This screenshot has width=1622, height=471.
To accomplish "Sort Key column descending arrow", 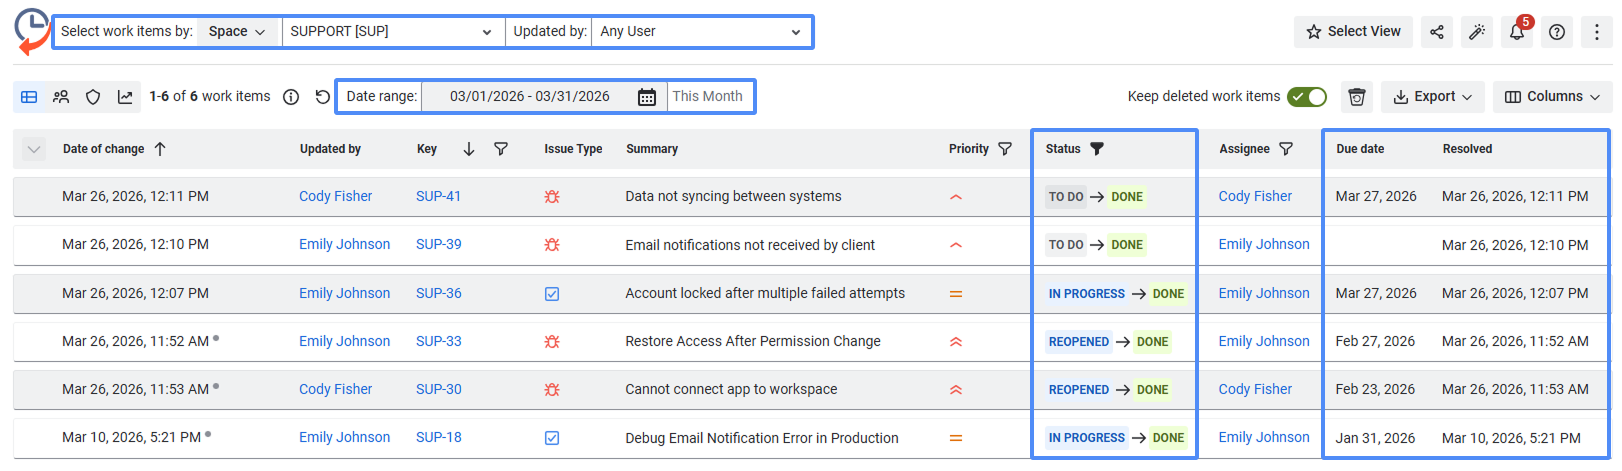I will coord(469,149).
